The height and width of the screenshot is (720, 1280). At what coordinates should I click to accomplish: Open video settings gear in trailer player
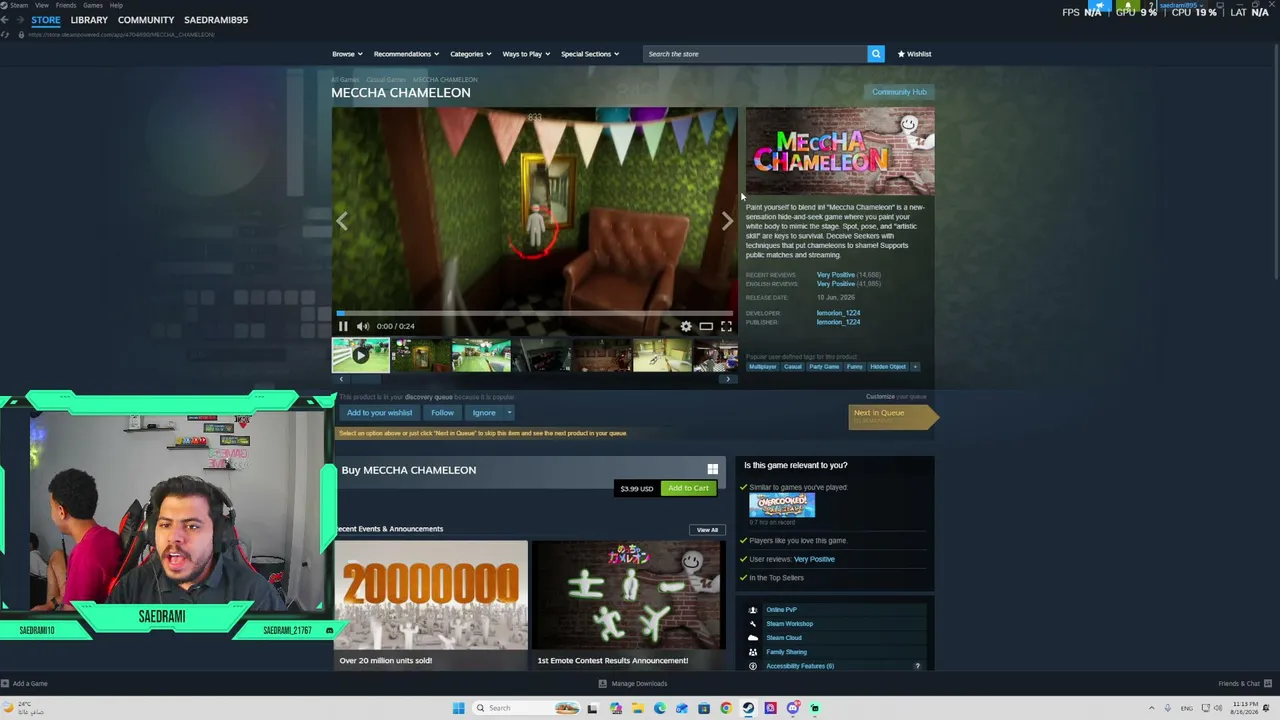(686, 326)
